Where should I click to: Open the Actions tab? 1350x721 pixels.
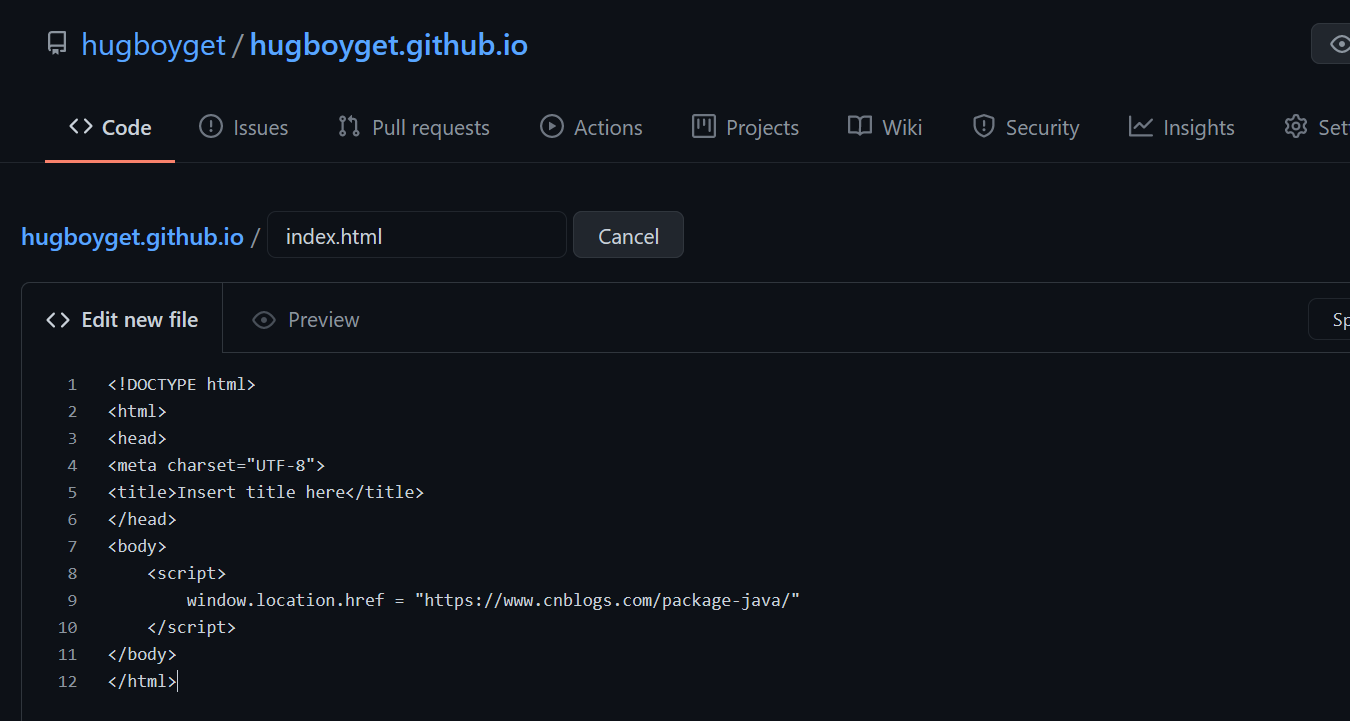[592, 127]
